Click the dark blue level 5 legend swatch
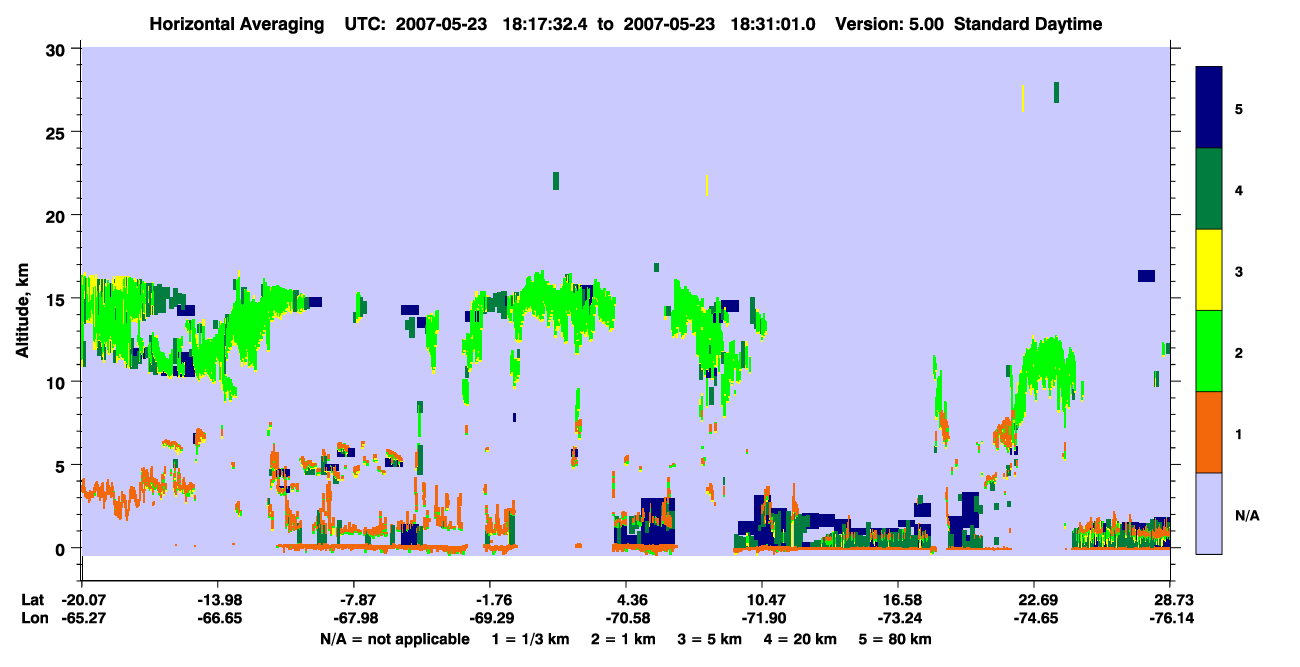1300x667 pixels. click(x=1209, y=108)
